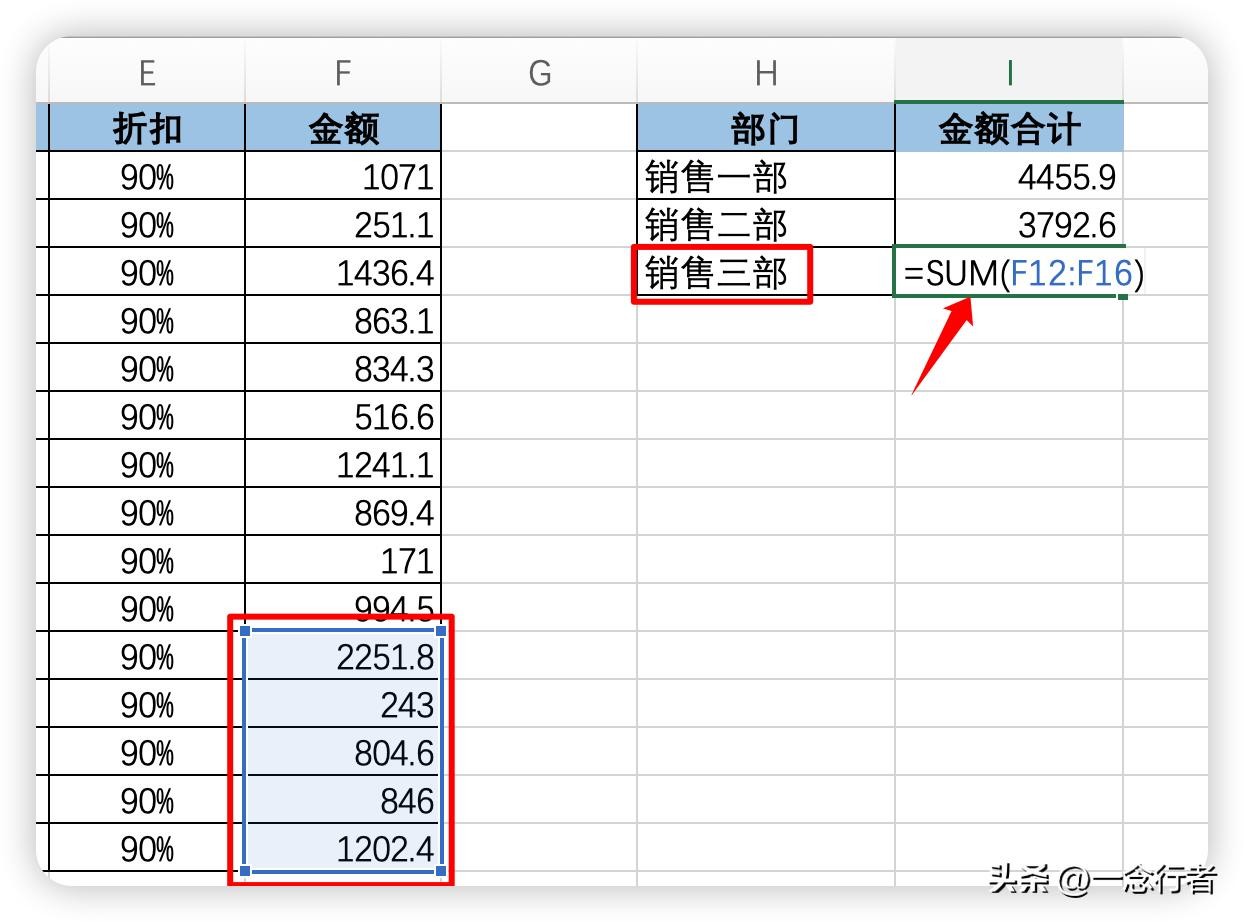Click the cell with value 1436.4
This screenshot has height=922, width=1244.
pyautogui.click(x=343, y=273)
